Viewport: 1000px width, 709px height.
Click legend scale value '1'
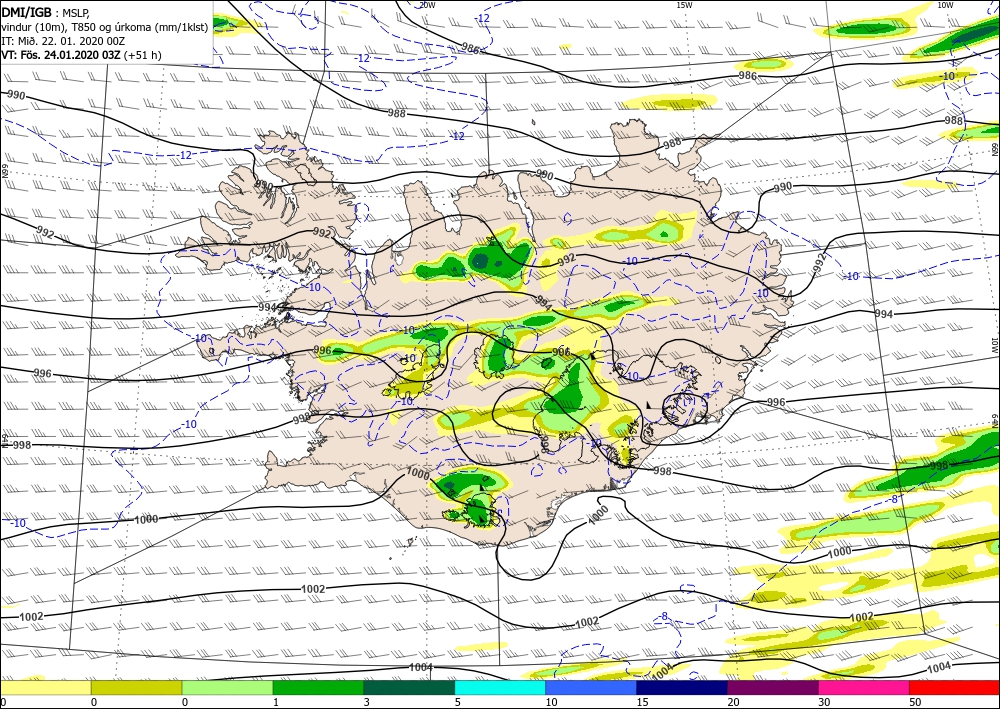[276, 702]
